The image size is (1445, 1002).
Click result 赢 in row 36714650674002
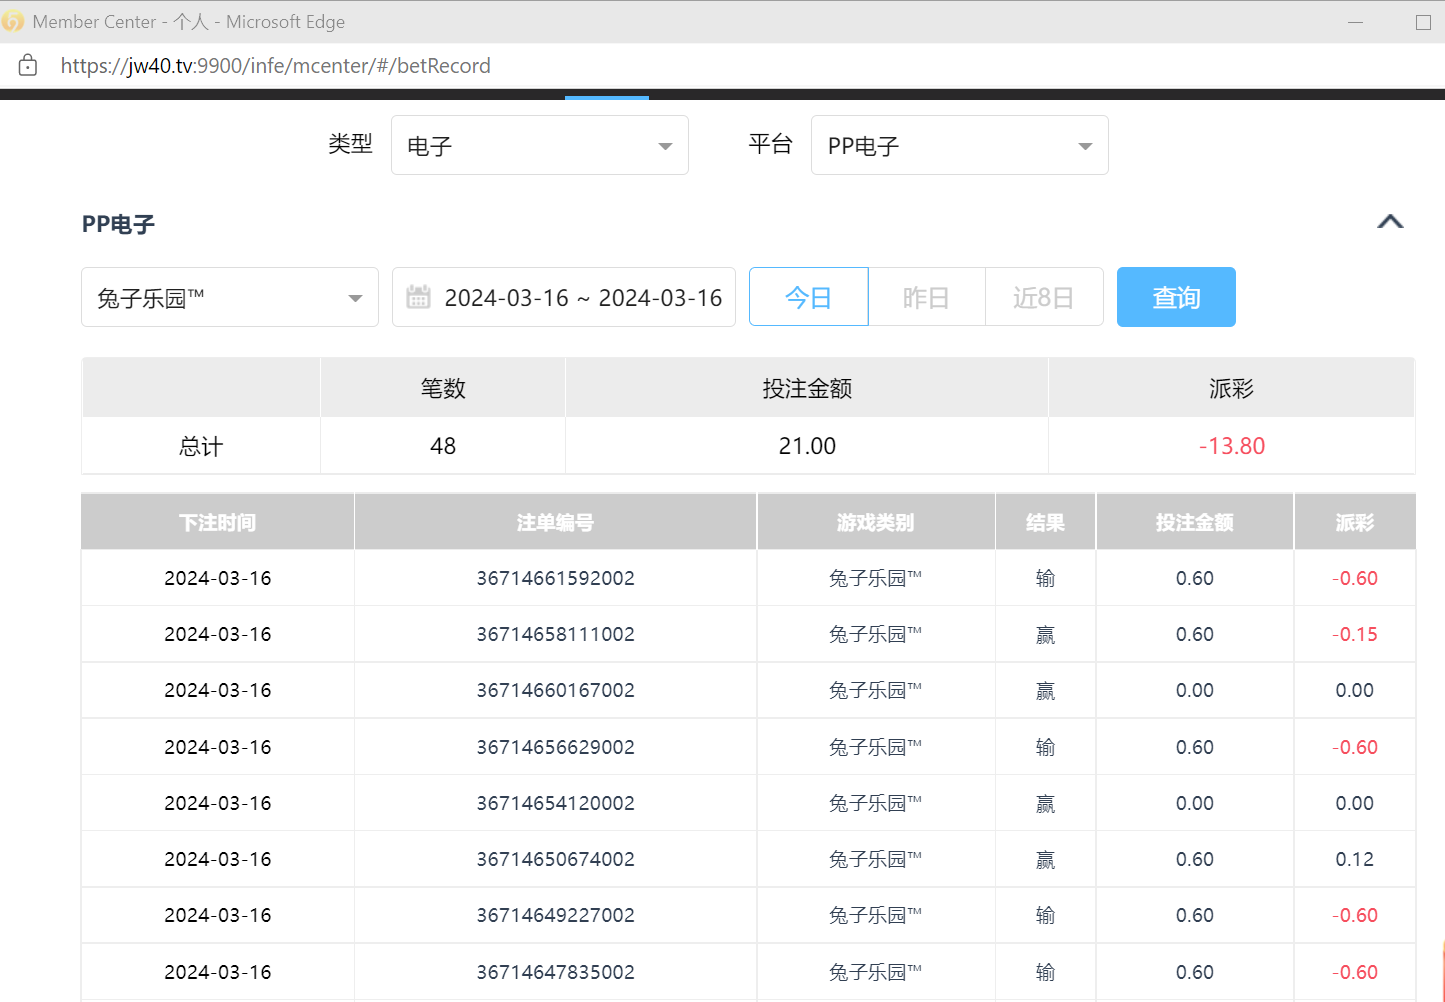[1046, 859]
